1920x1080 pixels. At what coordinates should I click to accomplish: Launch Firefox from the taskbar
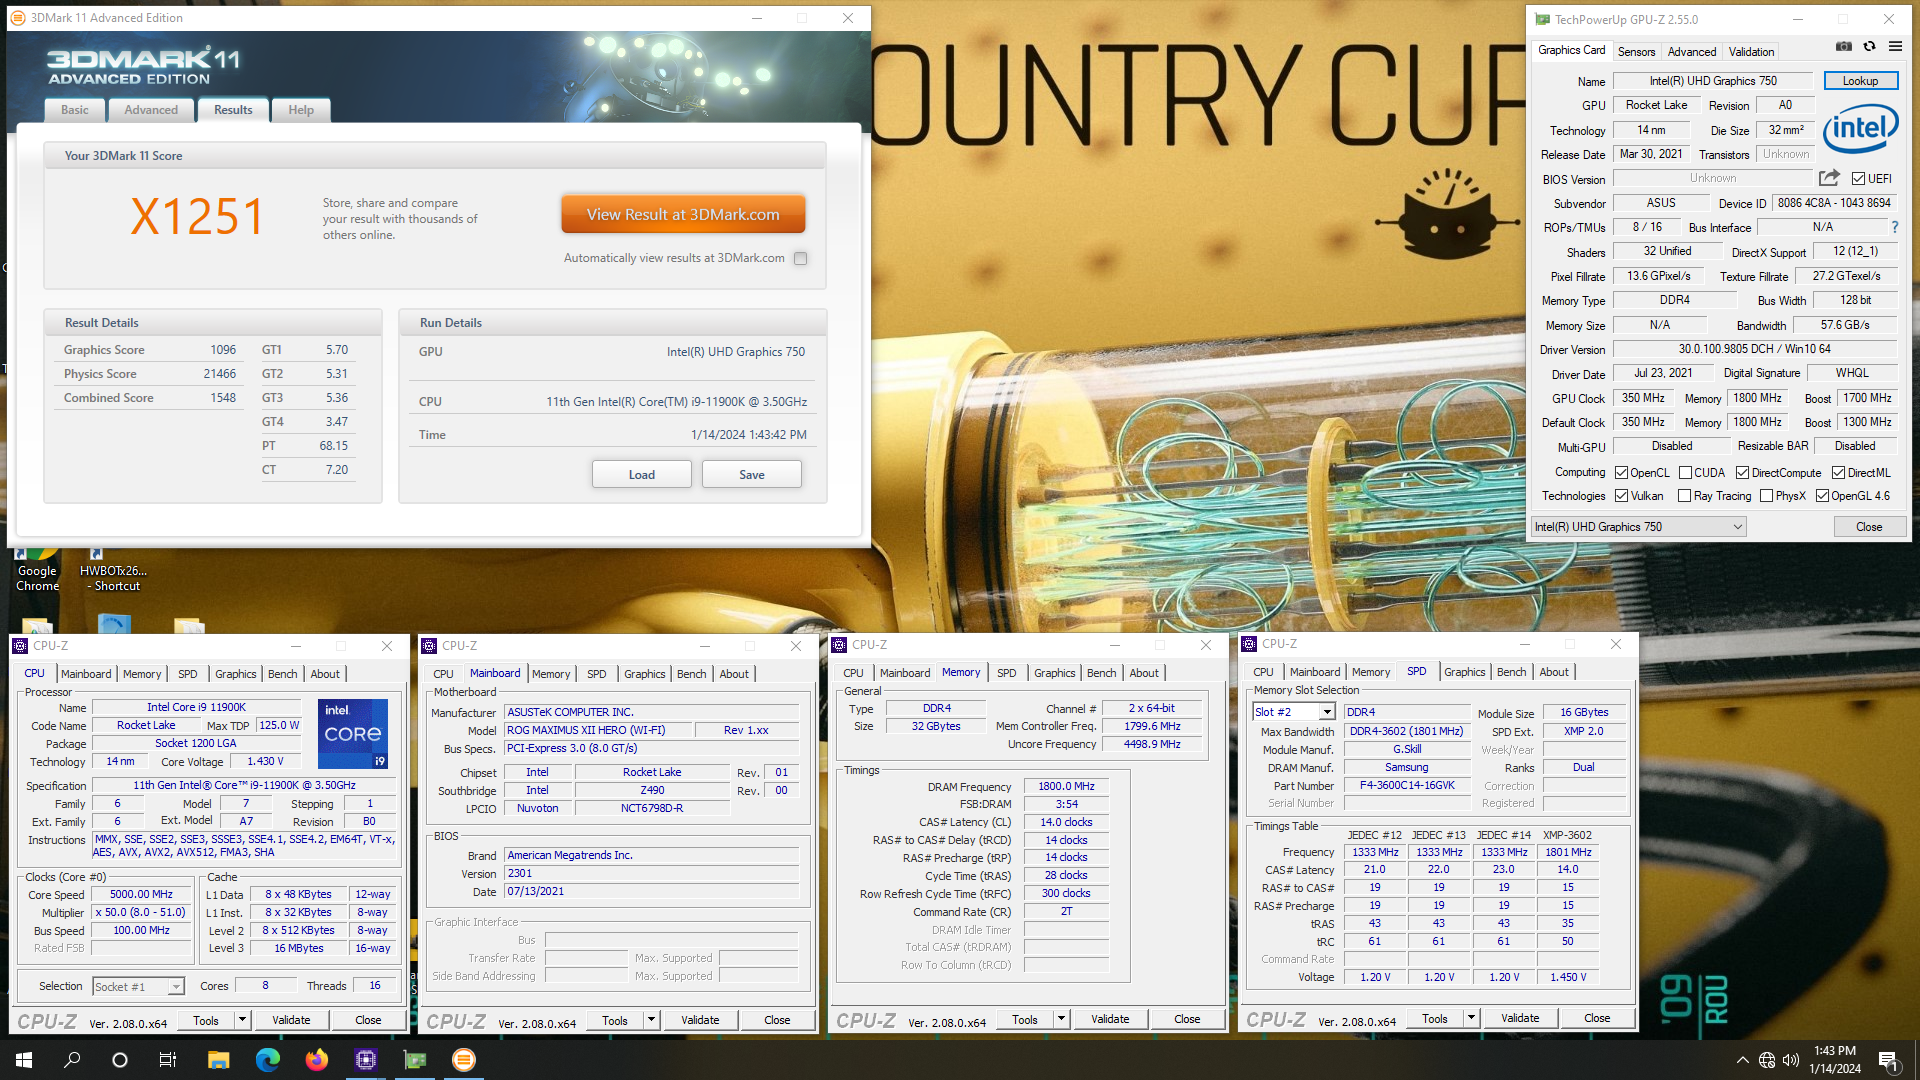[x=316, y=1060]
